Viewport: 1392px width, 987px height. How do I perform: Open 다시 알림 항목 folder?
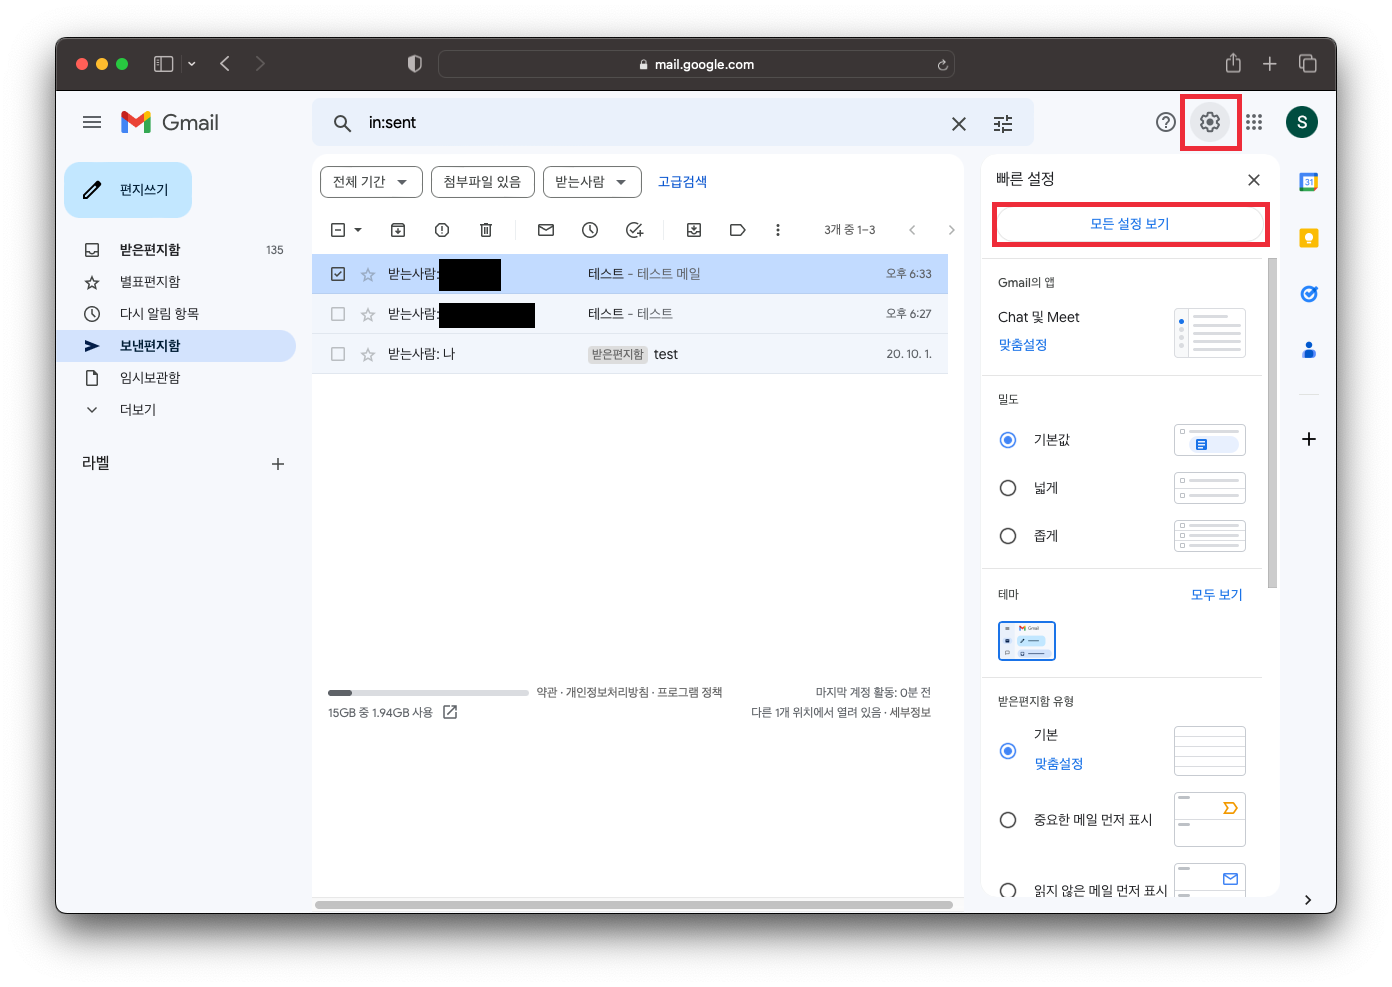tap(159, 314)
